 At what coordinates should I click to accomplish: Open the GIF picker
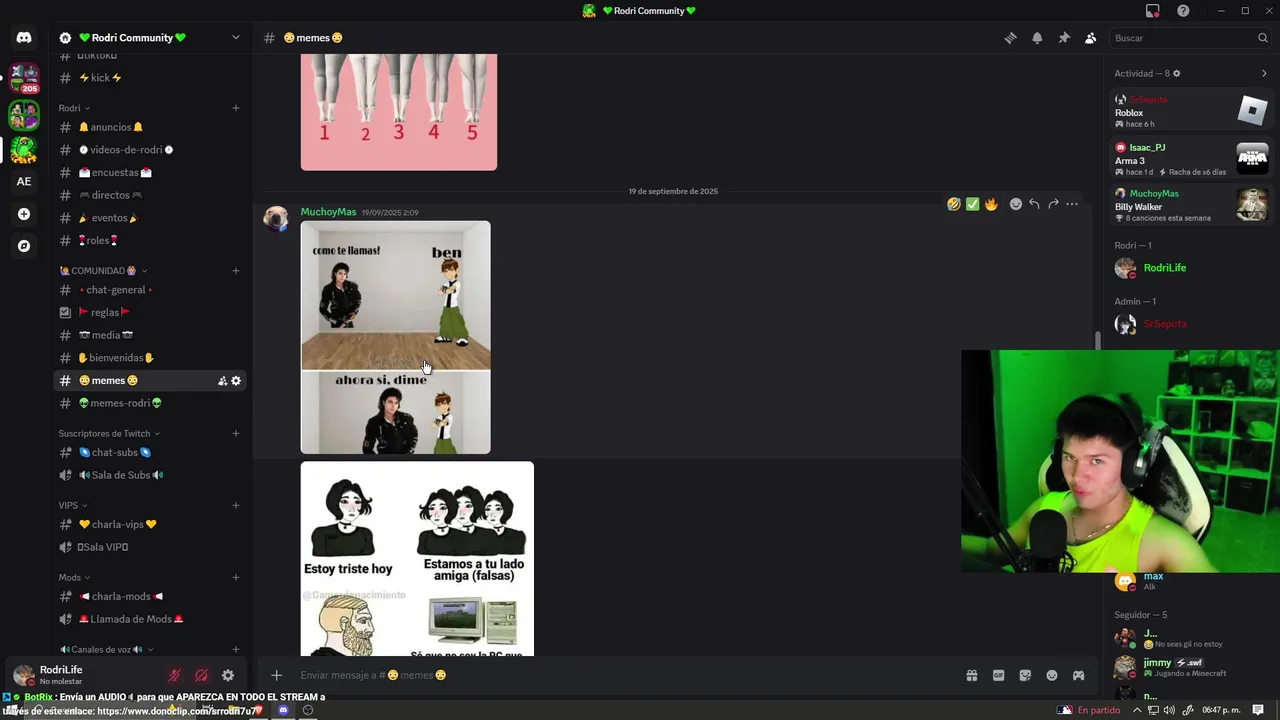tap(998, 675)
